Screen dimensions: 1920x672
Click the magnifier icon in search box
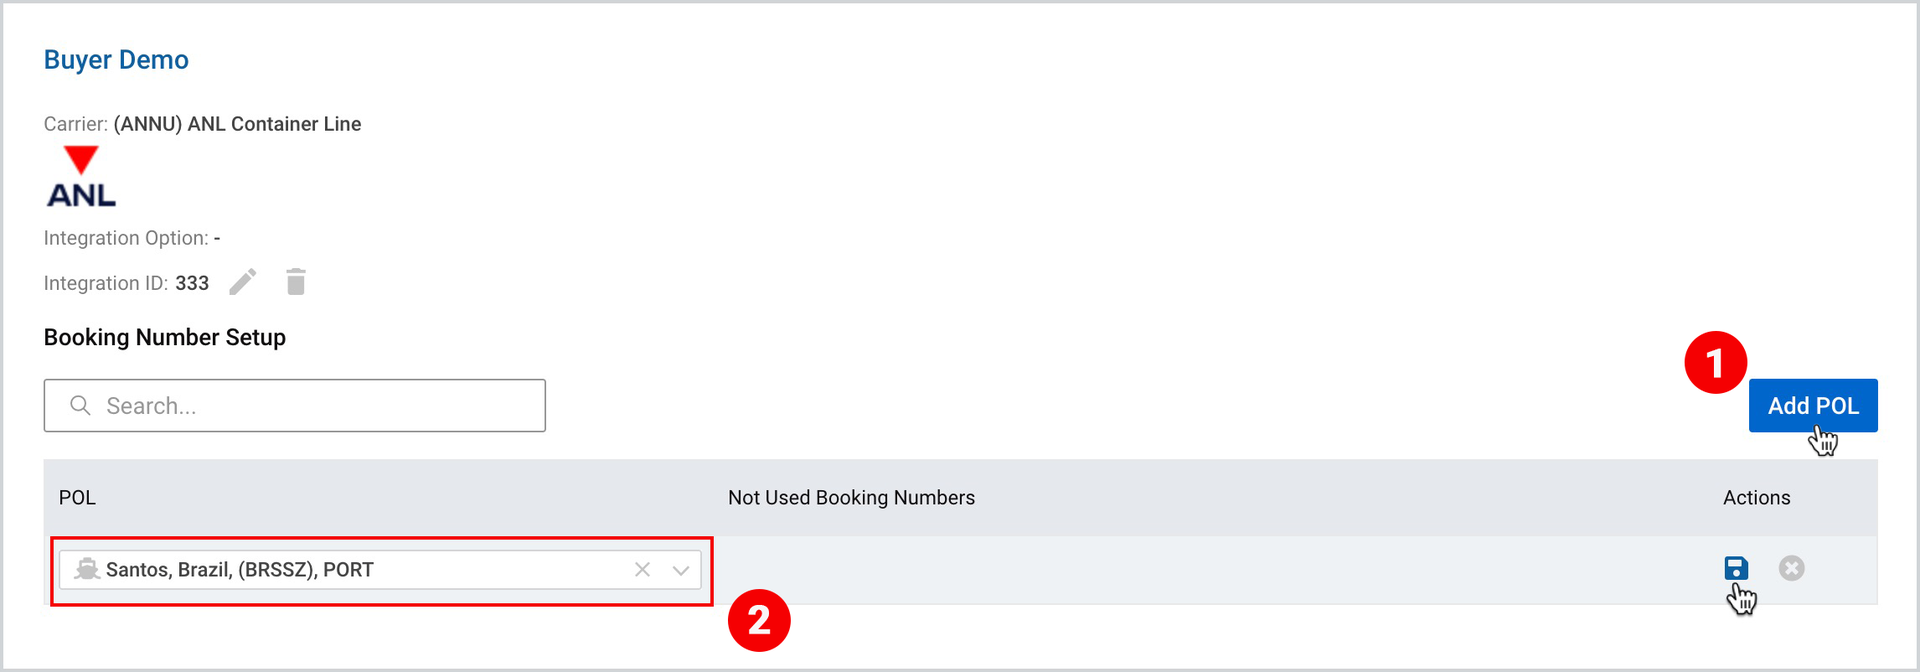[x=80, y=405]
